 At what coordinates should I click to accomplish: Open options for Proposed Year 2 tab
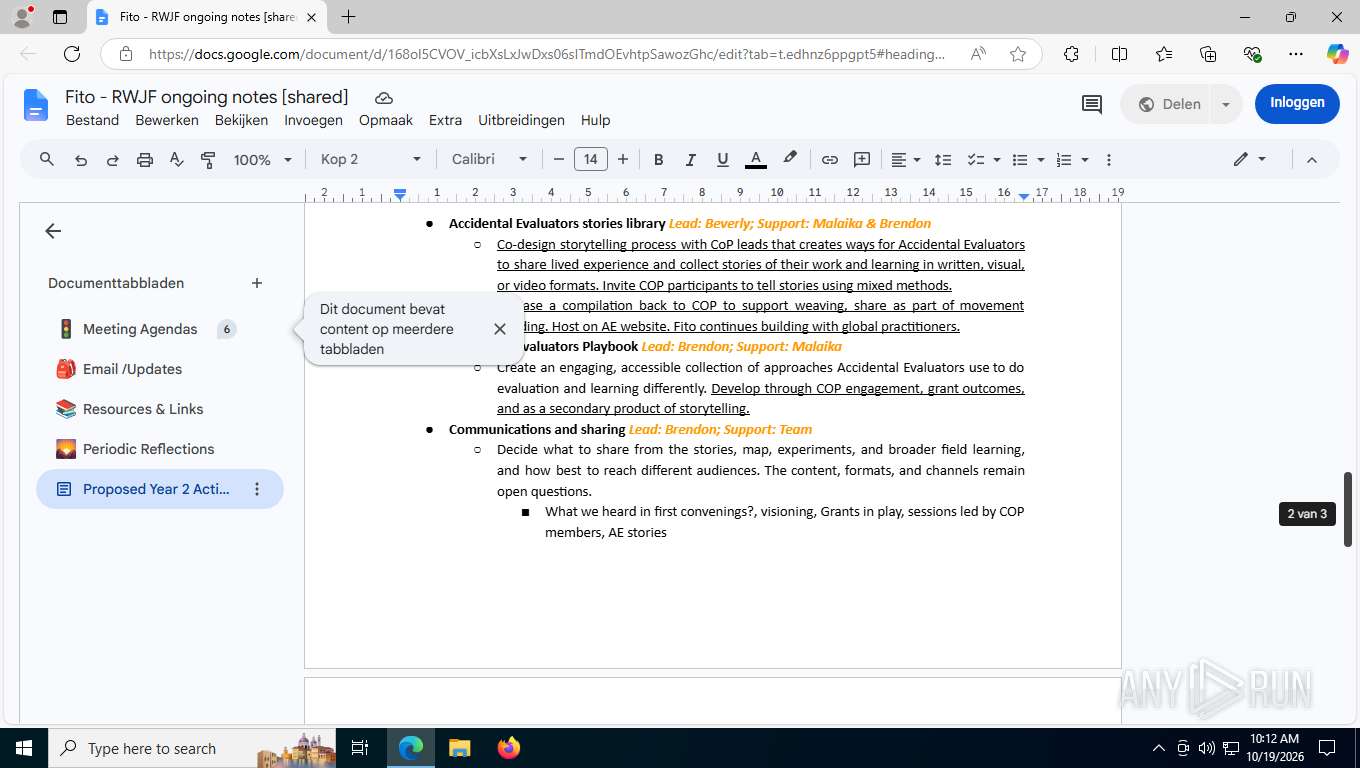point(257,489)
